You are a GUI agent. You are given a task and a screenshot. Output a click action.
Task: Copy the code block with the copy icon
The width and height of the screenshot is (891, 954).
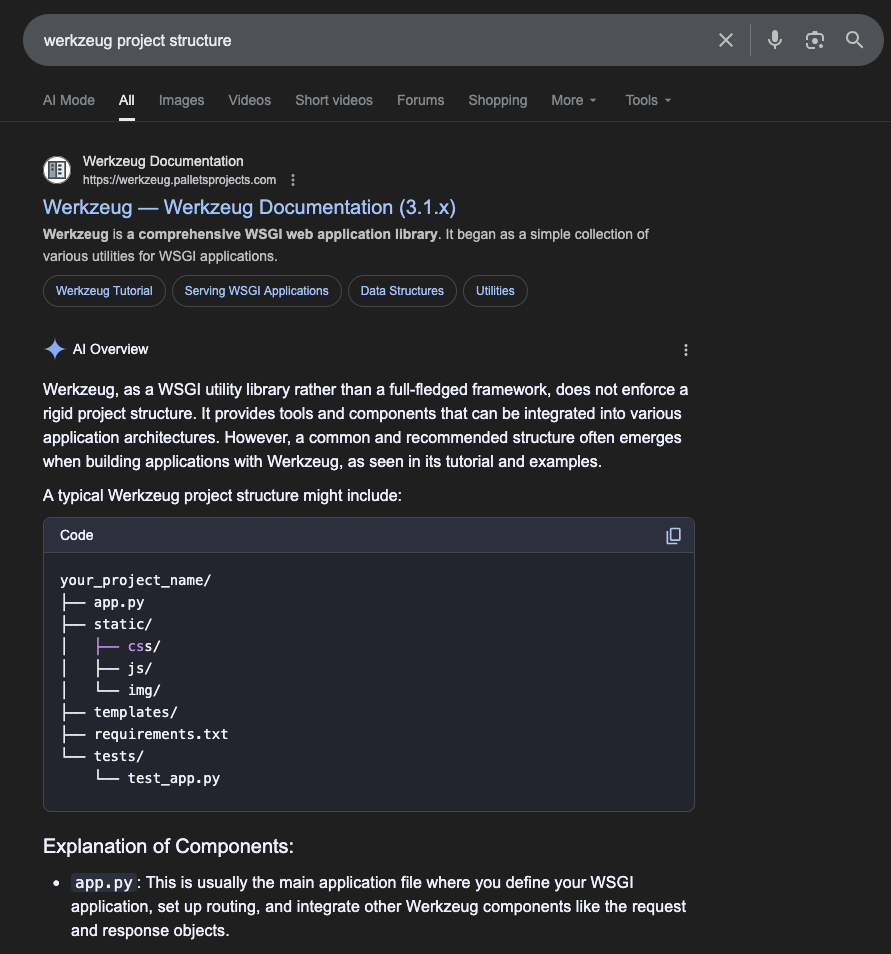click(673, 535)
